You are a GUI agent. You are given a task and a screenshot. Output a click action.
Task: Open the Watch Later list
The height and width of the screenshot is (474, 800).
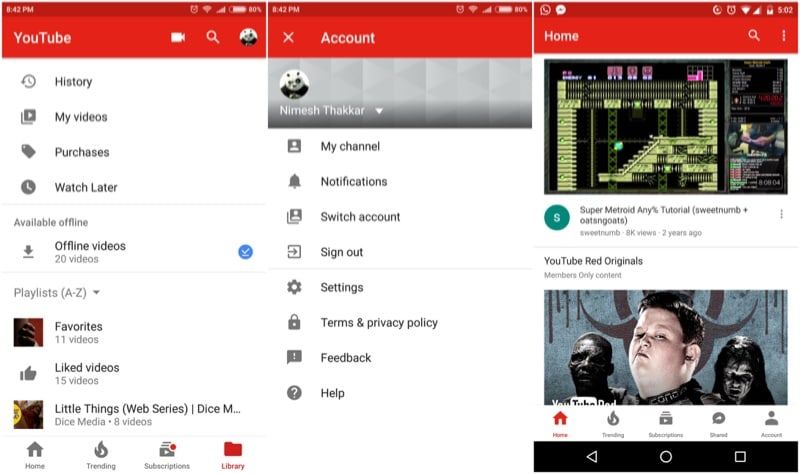coord(86,187)
